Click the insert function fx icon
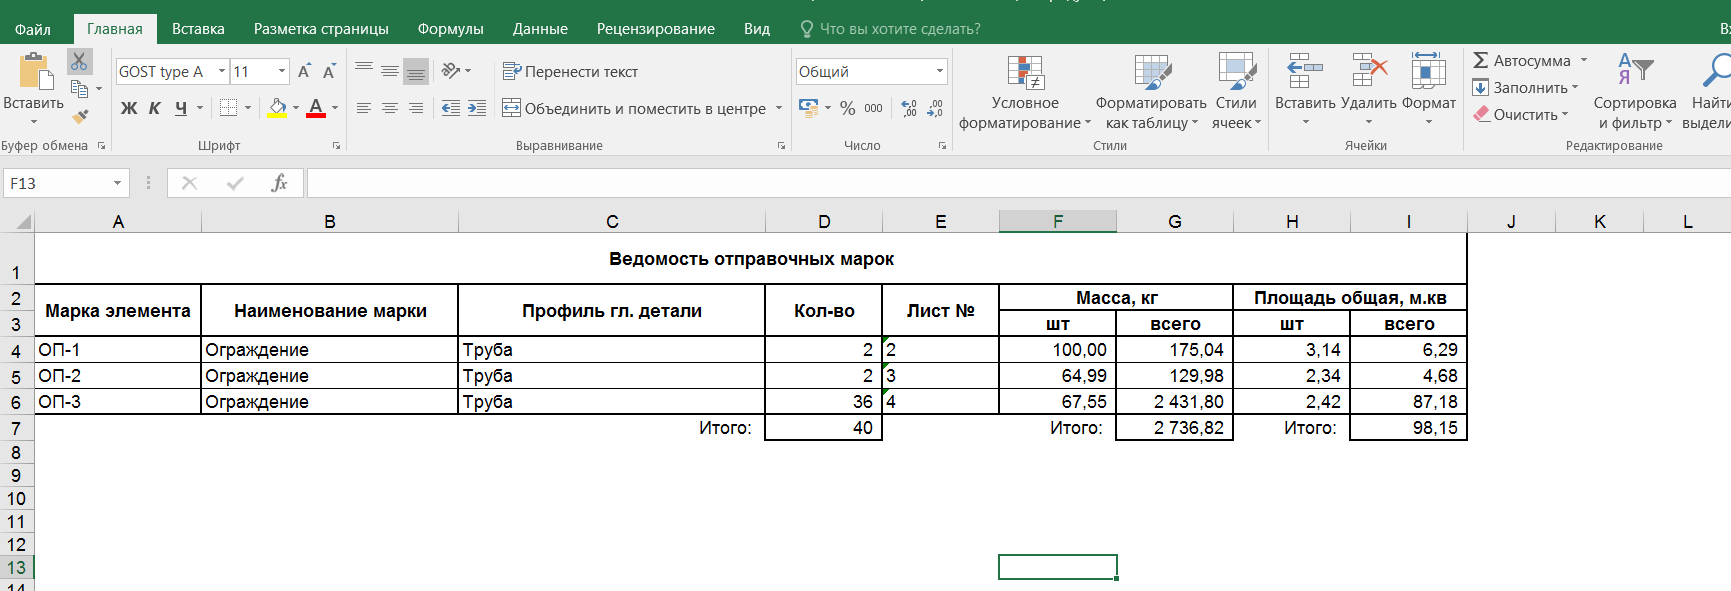The image size is (1731, 591). point(279,183)
